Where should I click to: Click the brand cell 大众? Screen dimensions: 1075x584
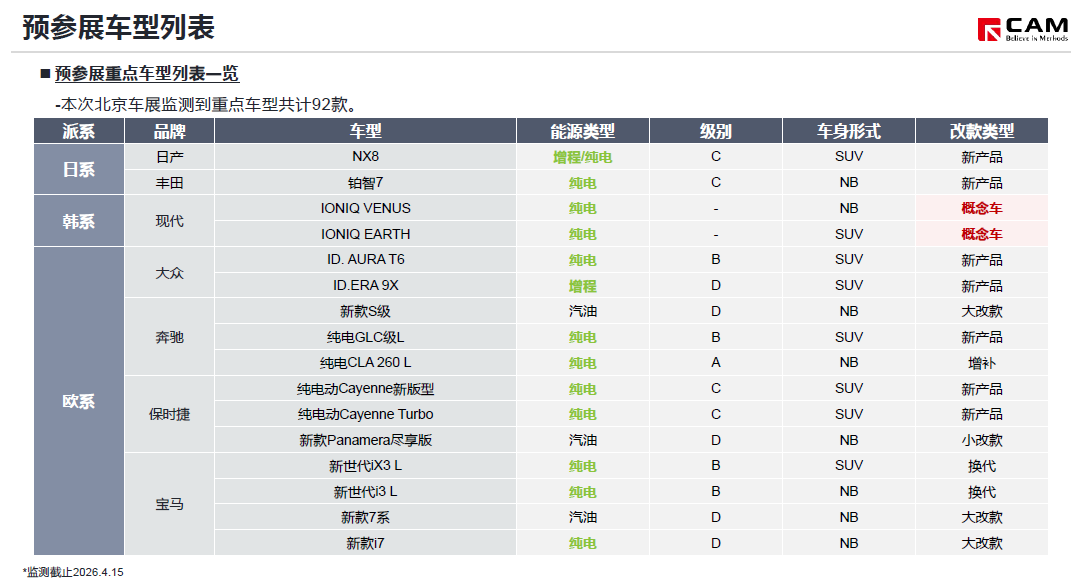pos(169,273)
